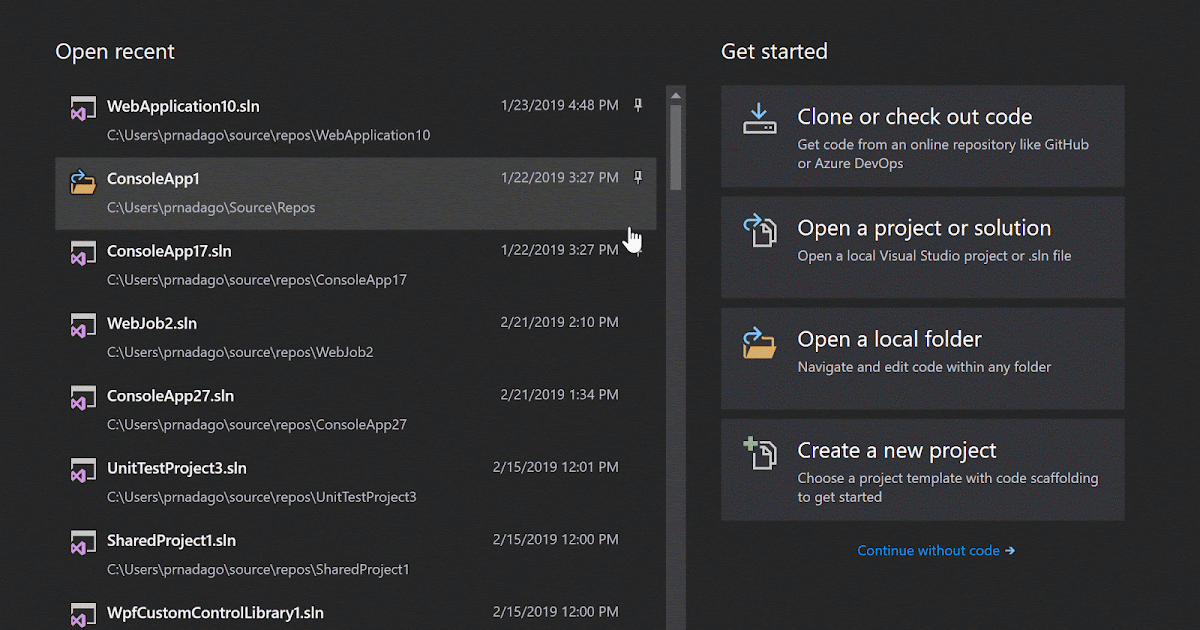Click the solution icon beside SharedProject1.sln
The height and width of the screenshot is (630, 1200).
[83, 541]
